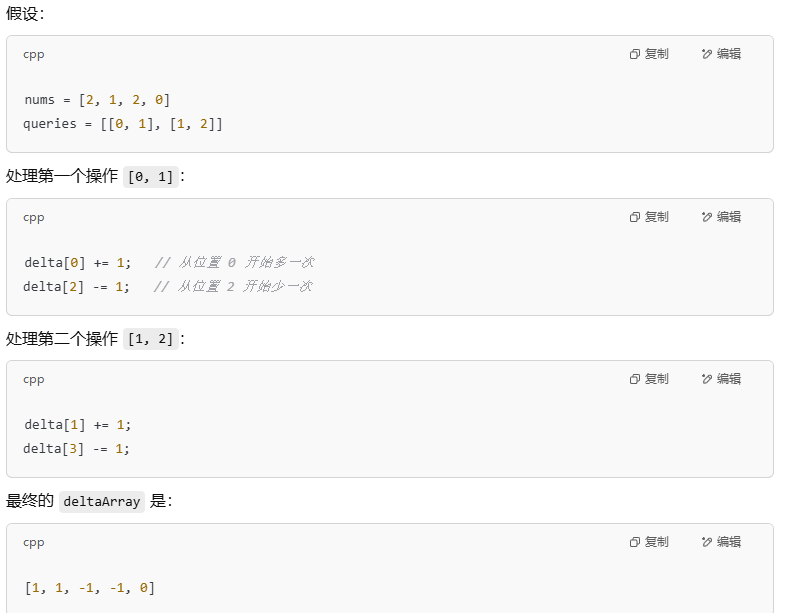Copy the final deltaArray result block
The image size is (787, 613).
649,542
